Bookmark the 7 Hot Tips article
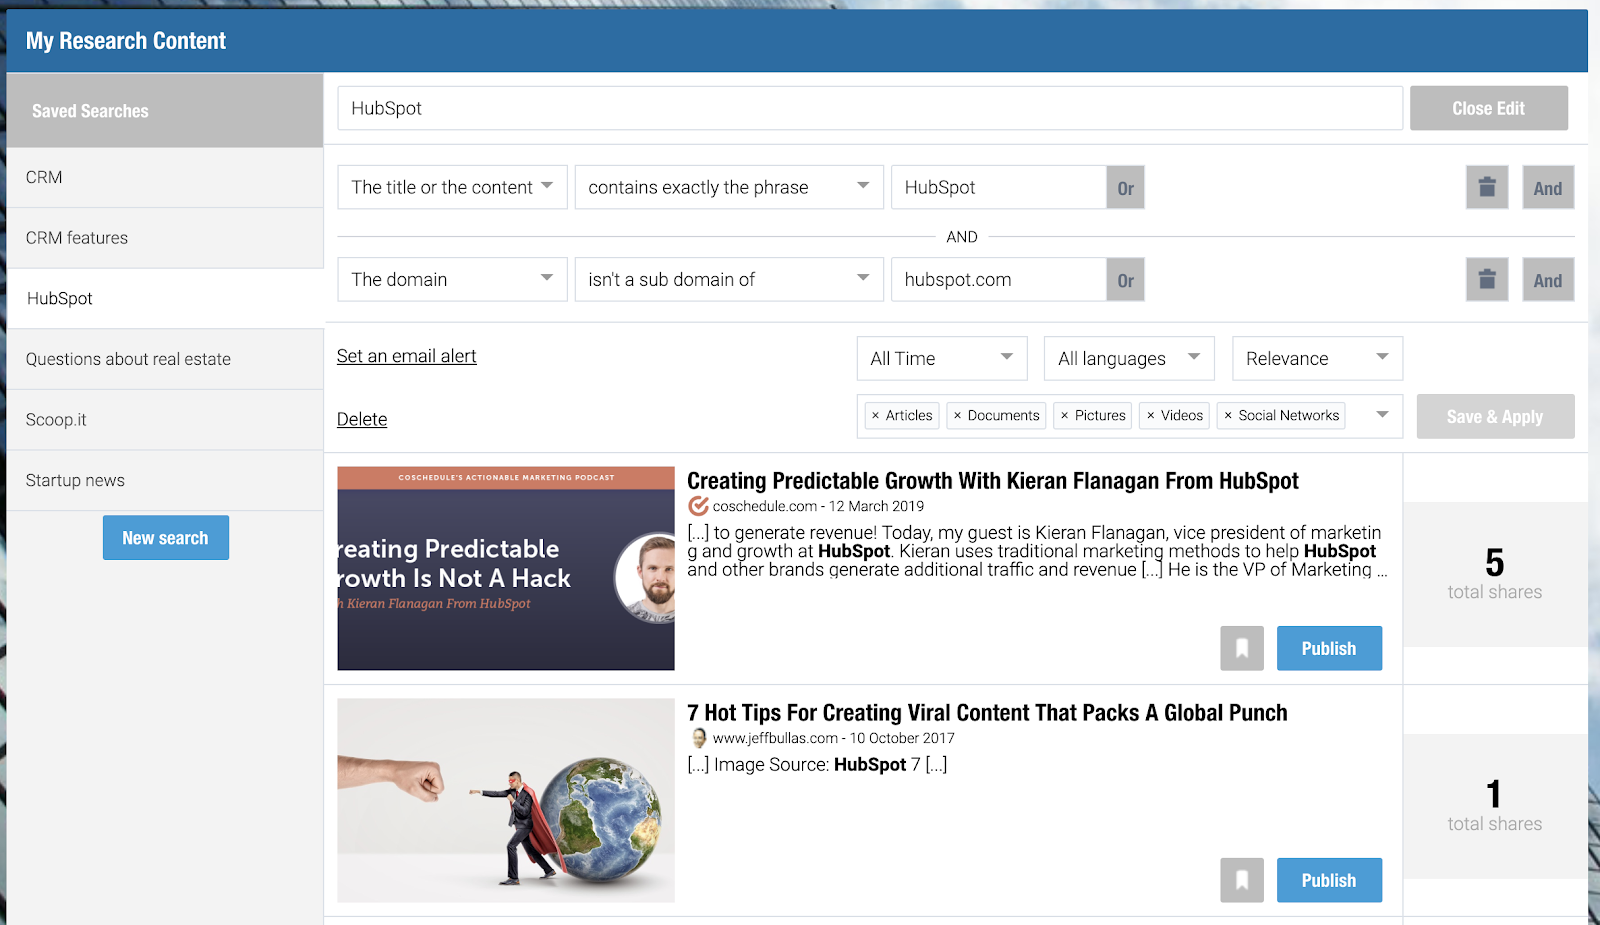1600x925 pixels. point(1242,880)
